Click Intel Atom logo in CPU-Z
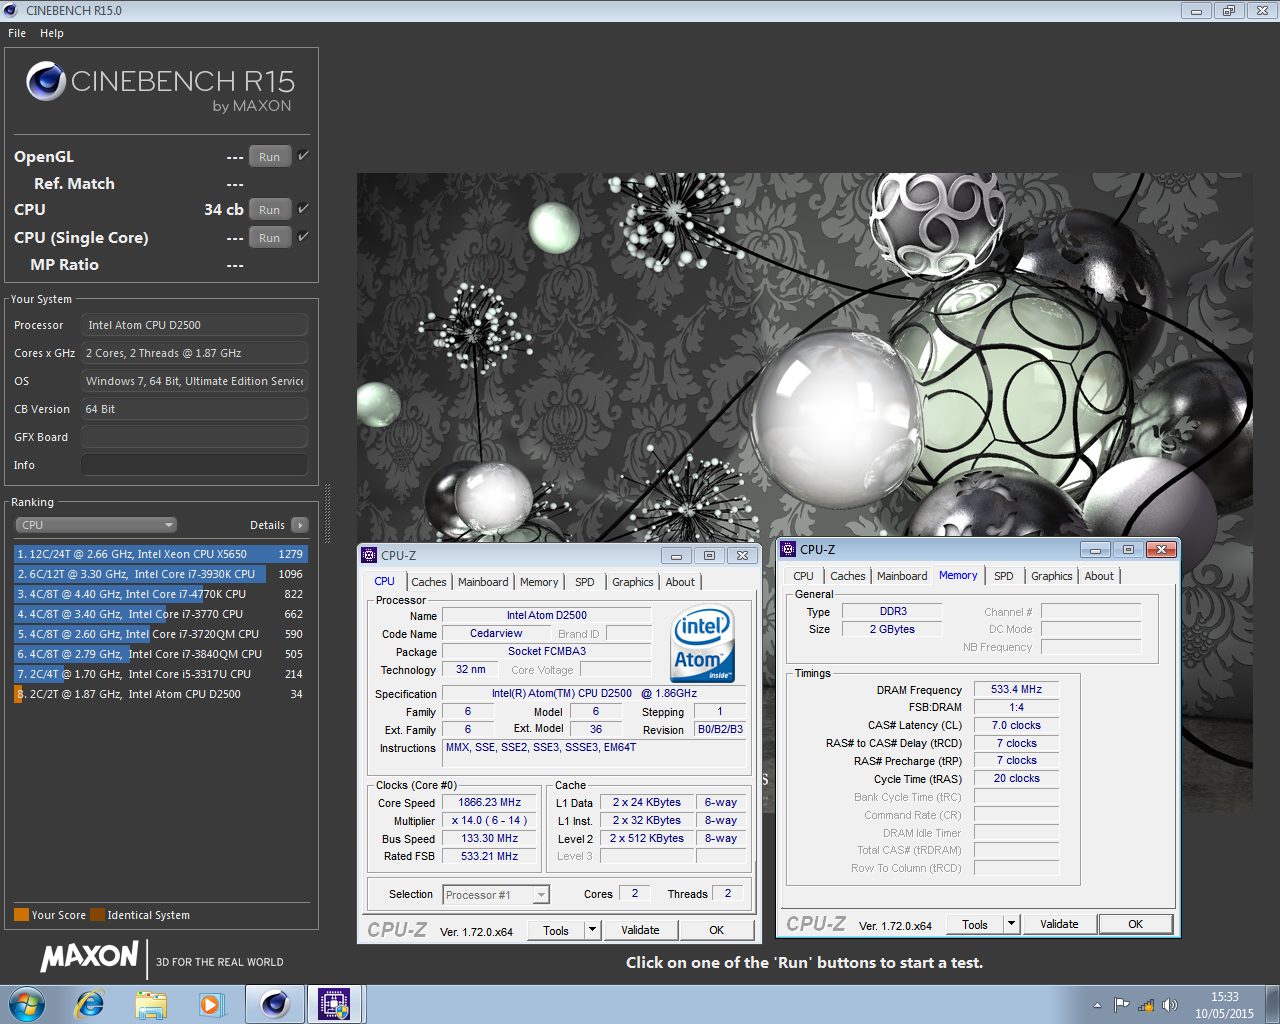 (x=704, y=644)
